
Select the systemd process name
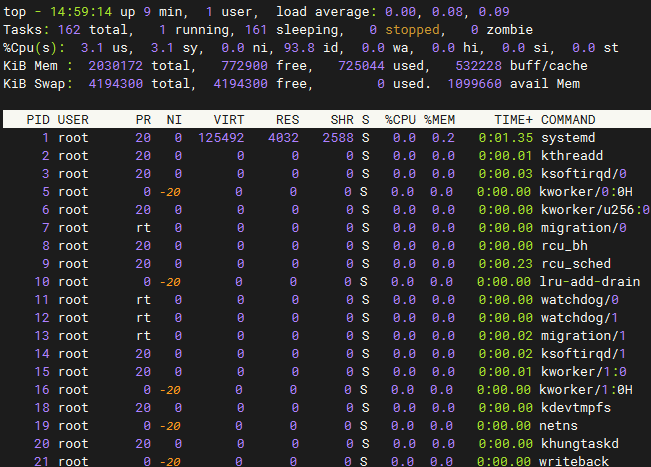[568, 138]
